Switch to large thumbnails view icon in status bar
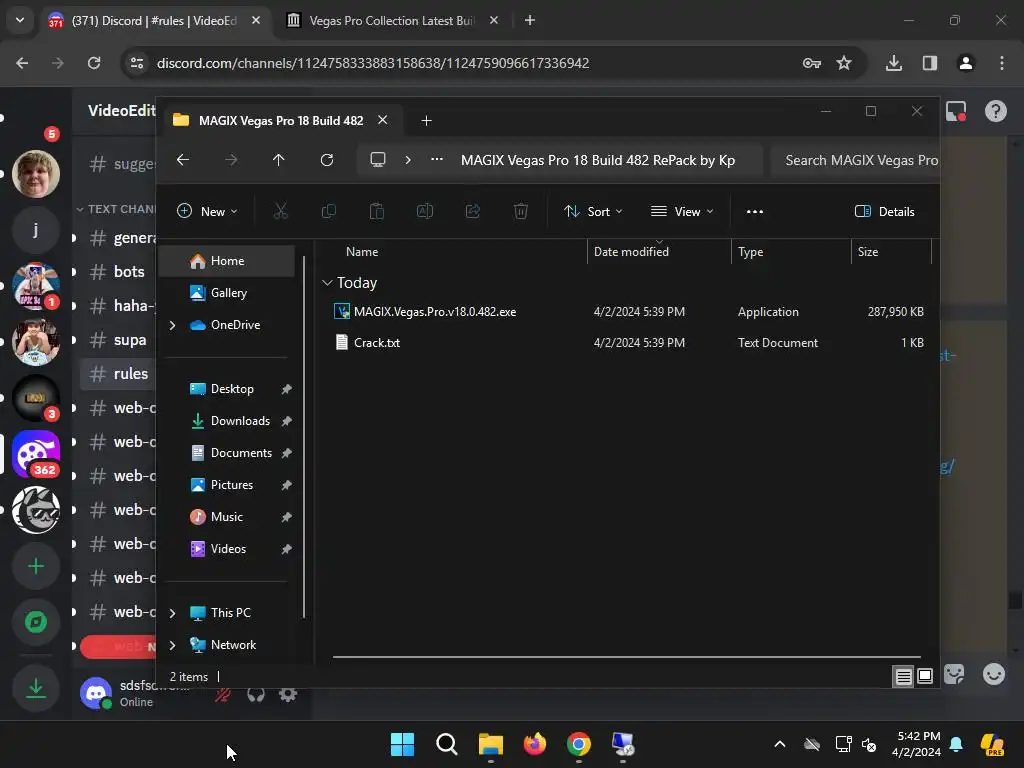 [x=925, y=677]
